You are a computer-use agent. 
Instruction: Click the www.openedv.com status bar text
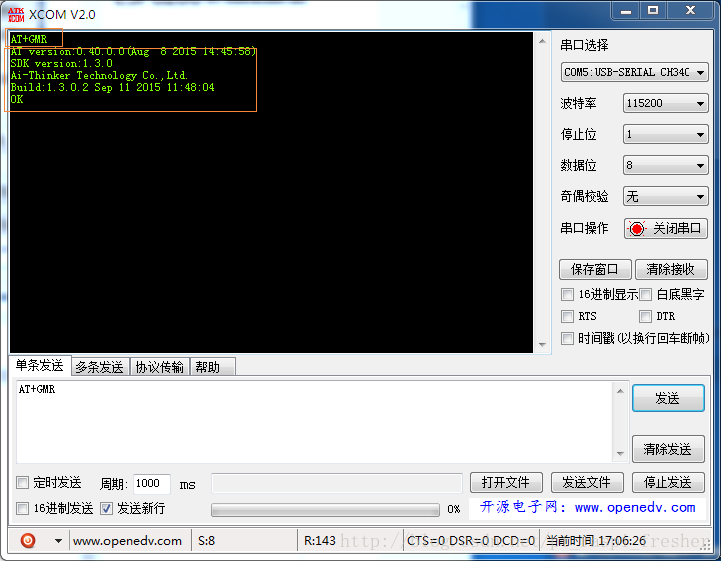127,541
